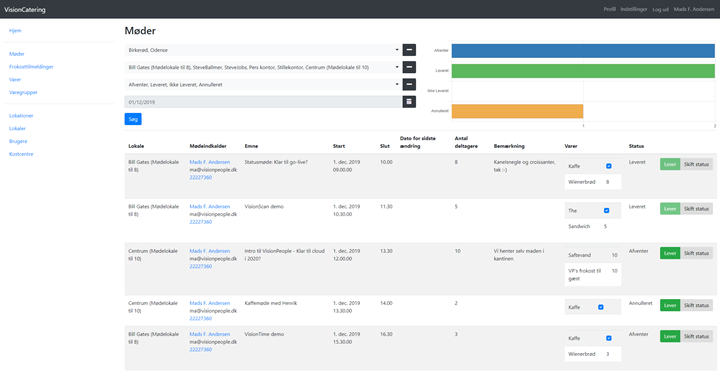The width and height of the screenshot is (720, 373).
Task: Open the calendar icon next to the date field
Action: [x=409, y=102]
